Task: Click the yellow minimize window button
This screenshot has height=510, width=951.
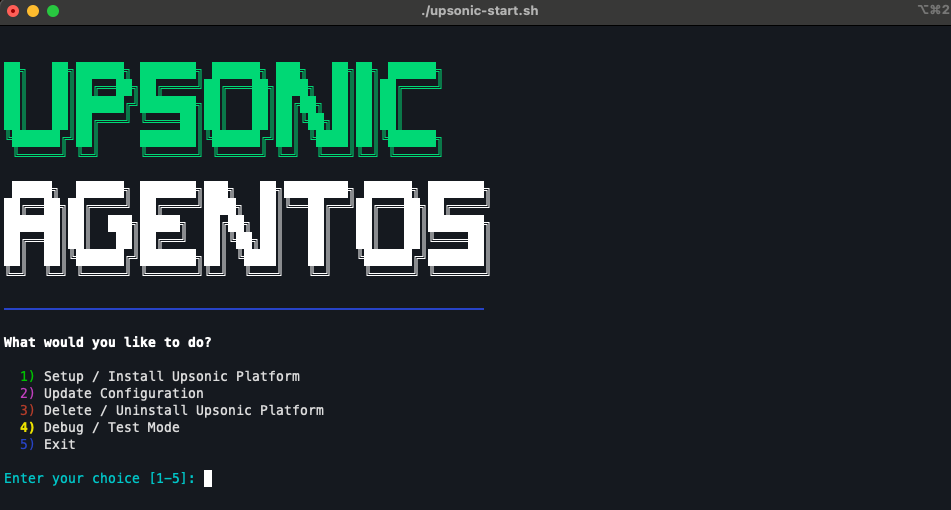Action: [x=33, y=11]
